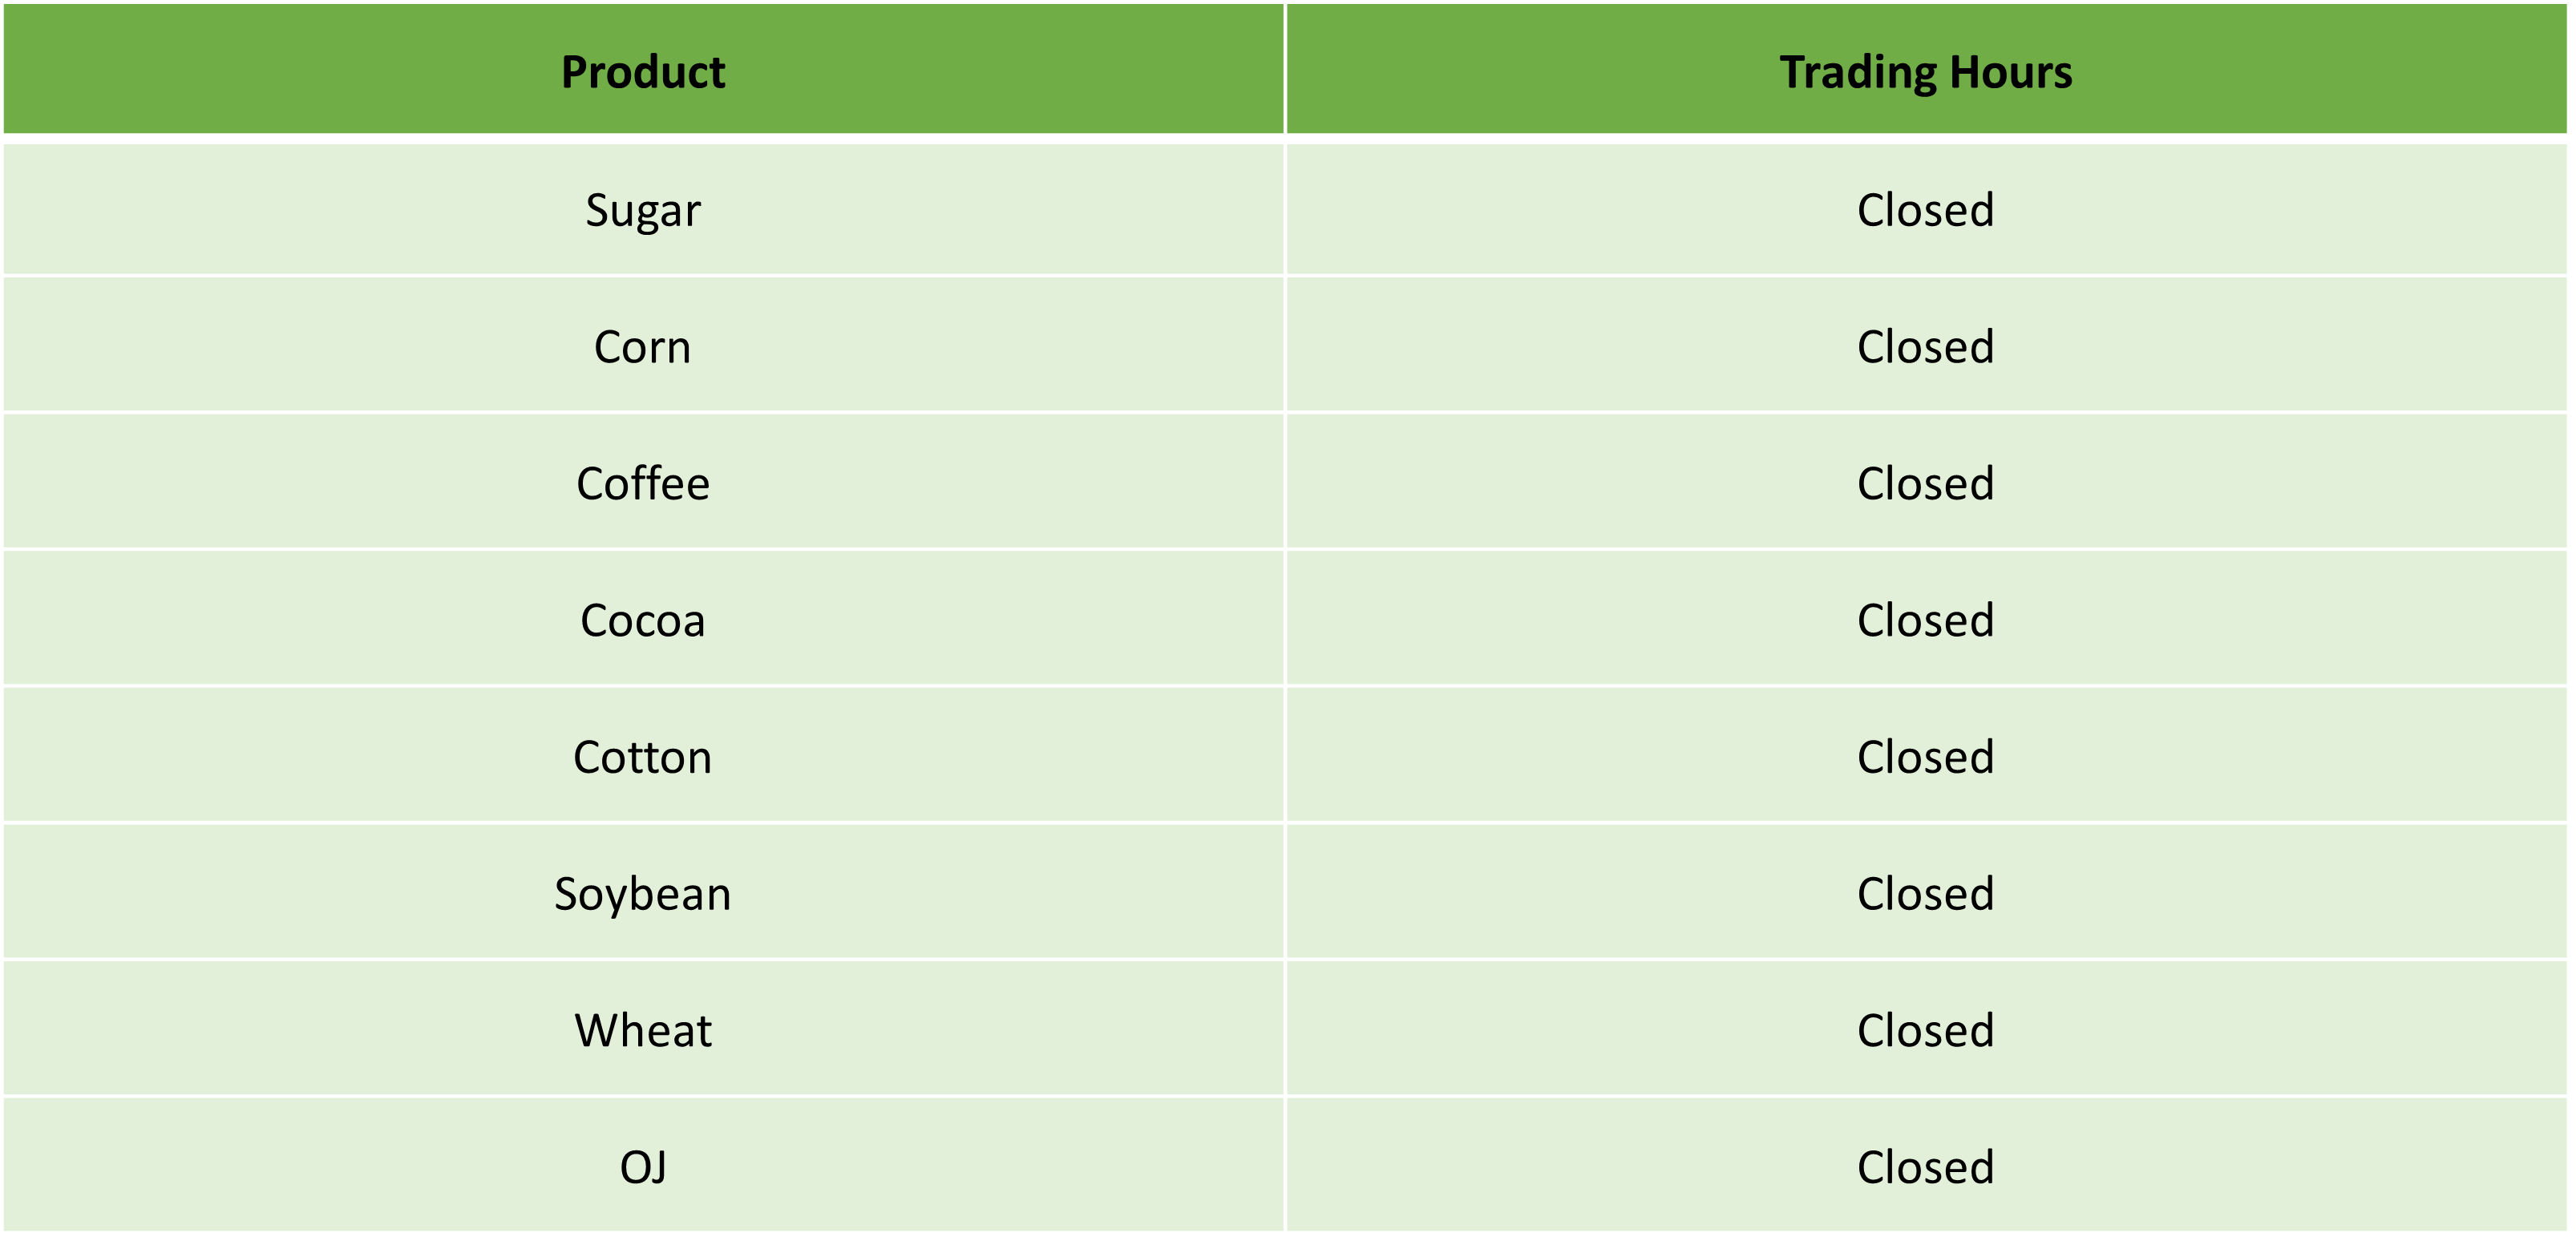Click Closed status in OJ row

(1926, 1167)
